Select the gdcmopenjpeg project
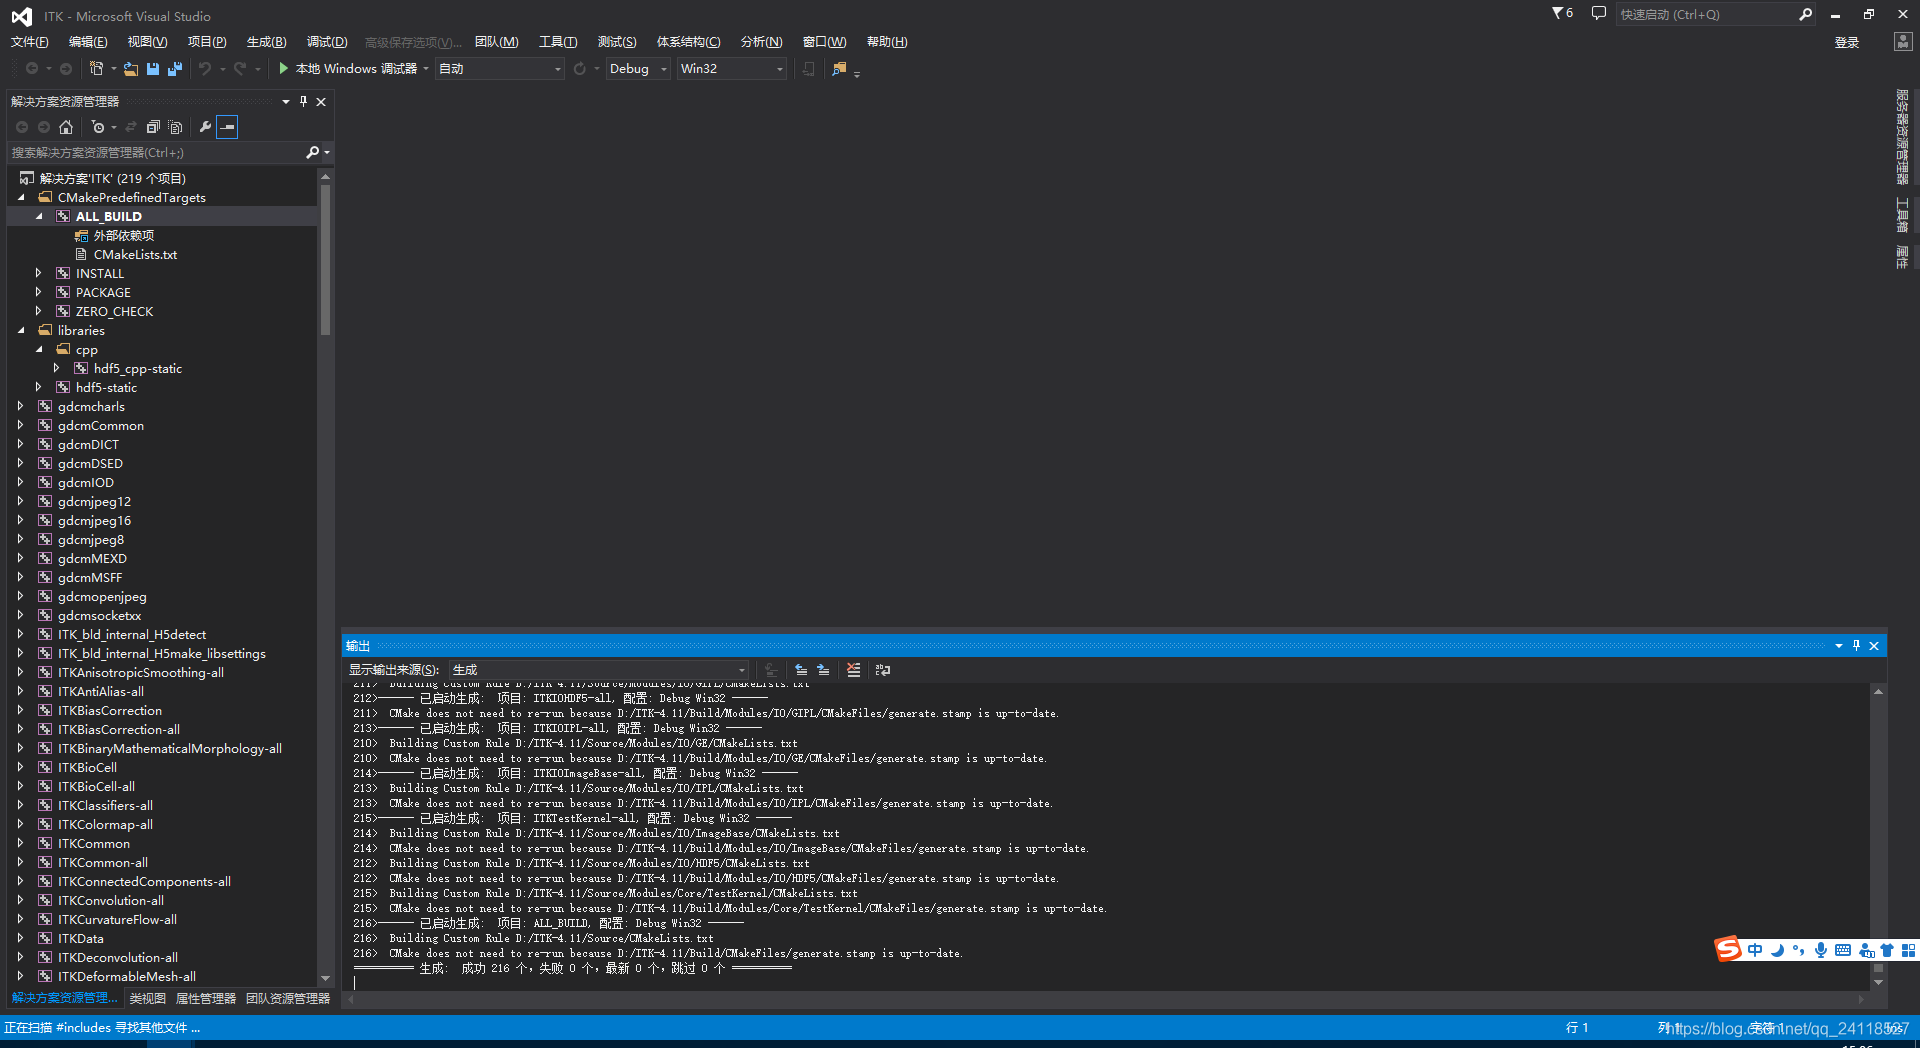1920x1048 pixels. (x=102, y=596)
